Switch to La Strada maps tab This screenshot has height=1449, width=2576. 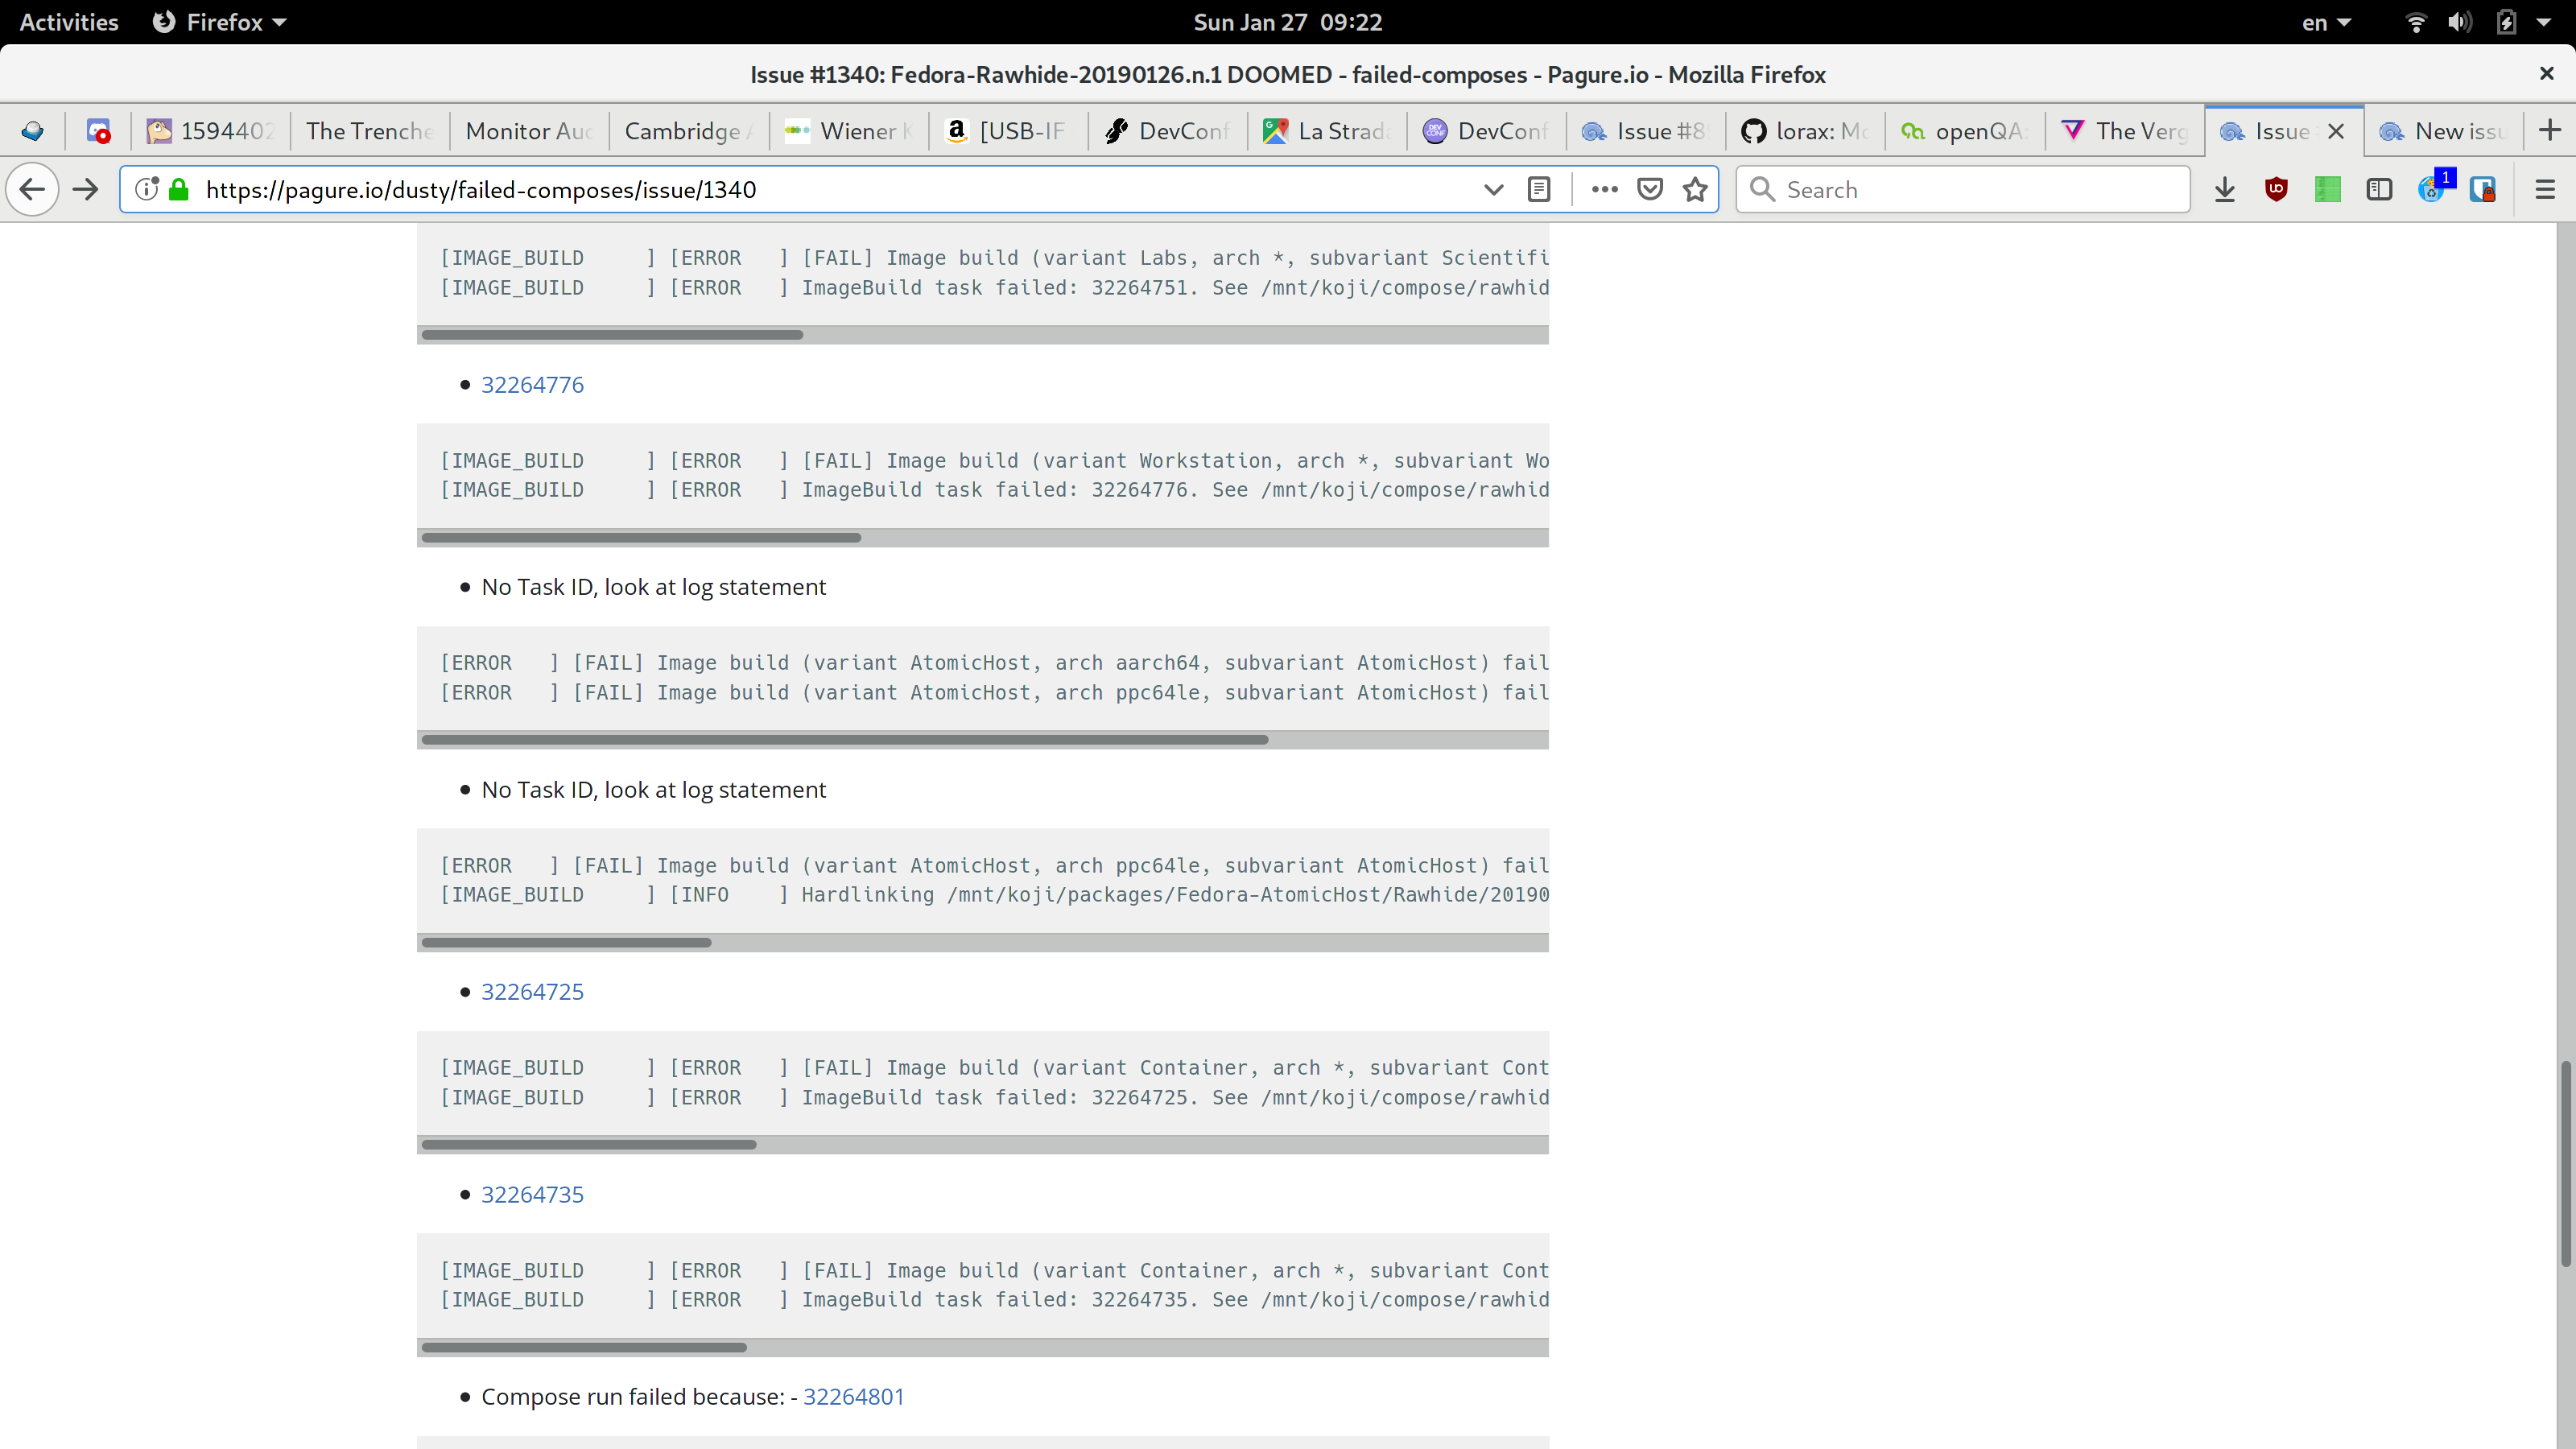click(x=1327, y=131)
